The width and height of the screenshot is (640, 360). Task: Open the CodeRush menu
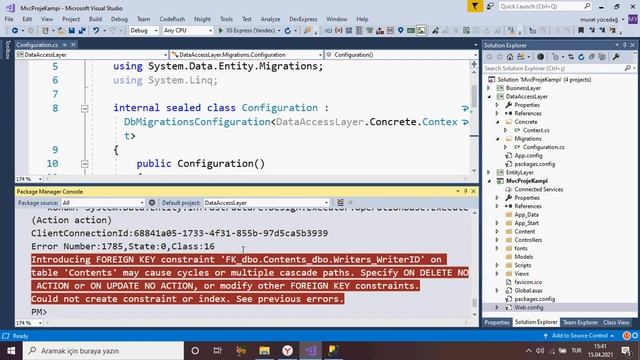(x=172, y=19)
